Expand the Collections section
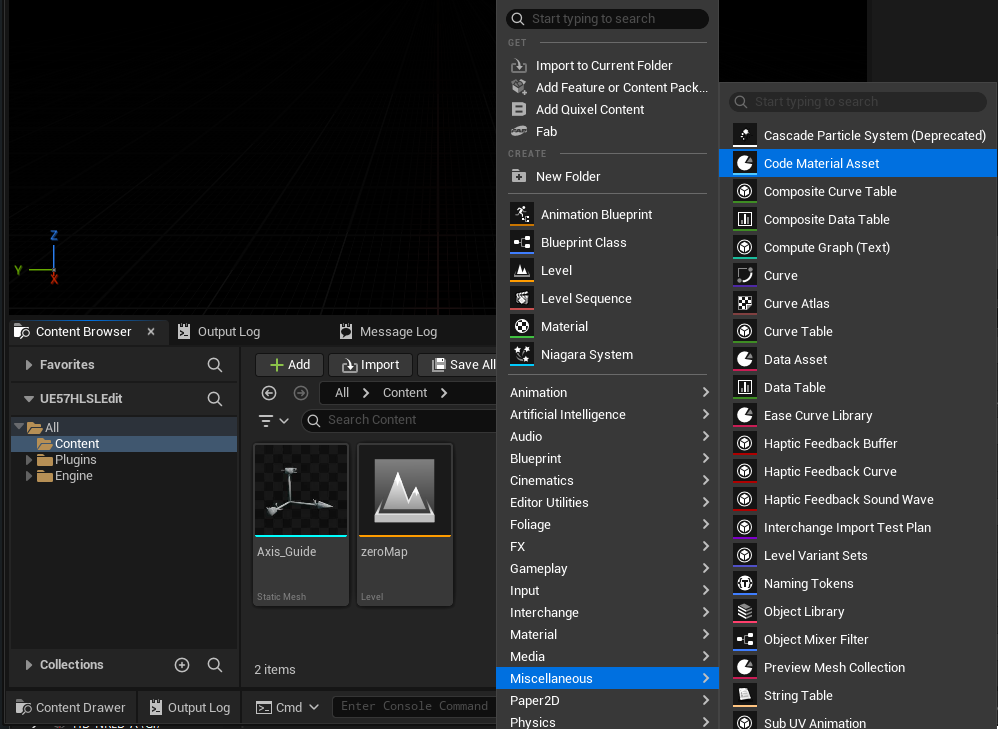This screenshot has height=729, width=998. (x=28, y=665)
